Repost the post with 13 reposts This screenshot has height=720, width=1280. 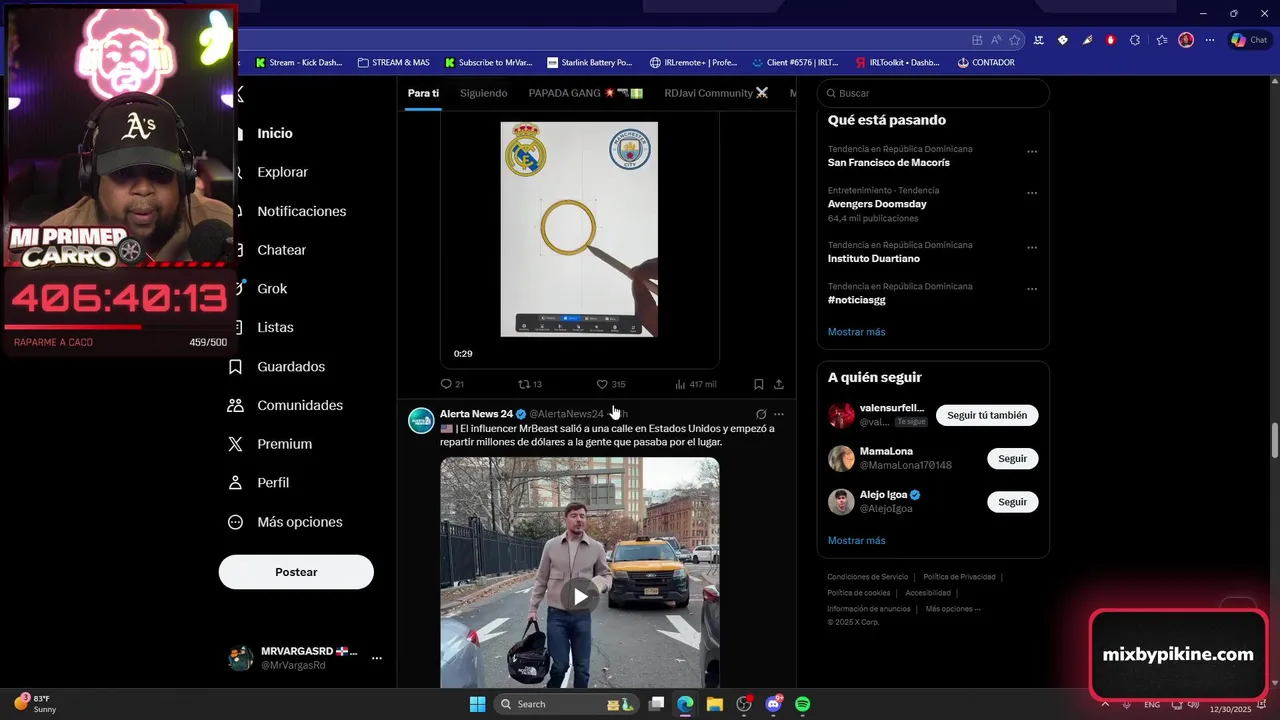coord(530,384)
